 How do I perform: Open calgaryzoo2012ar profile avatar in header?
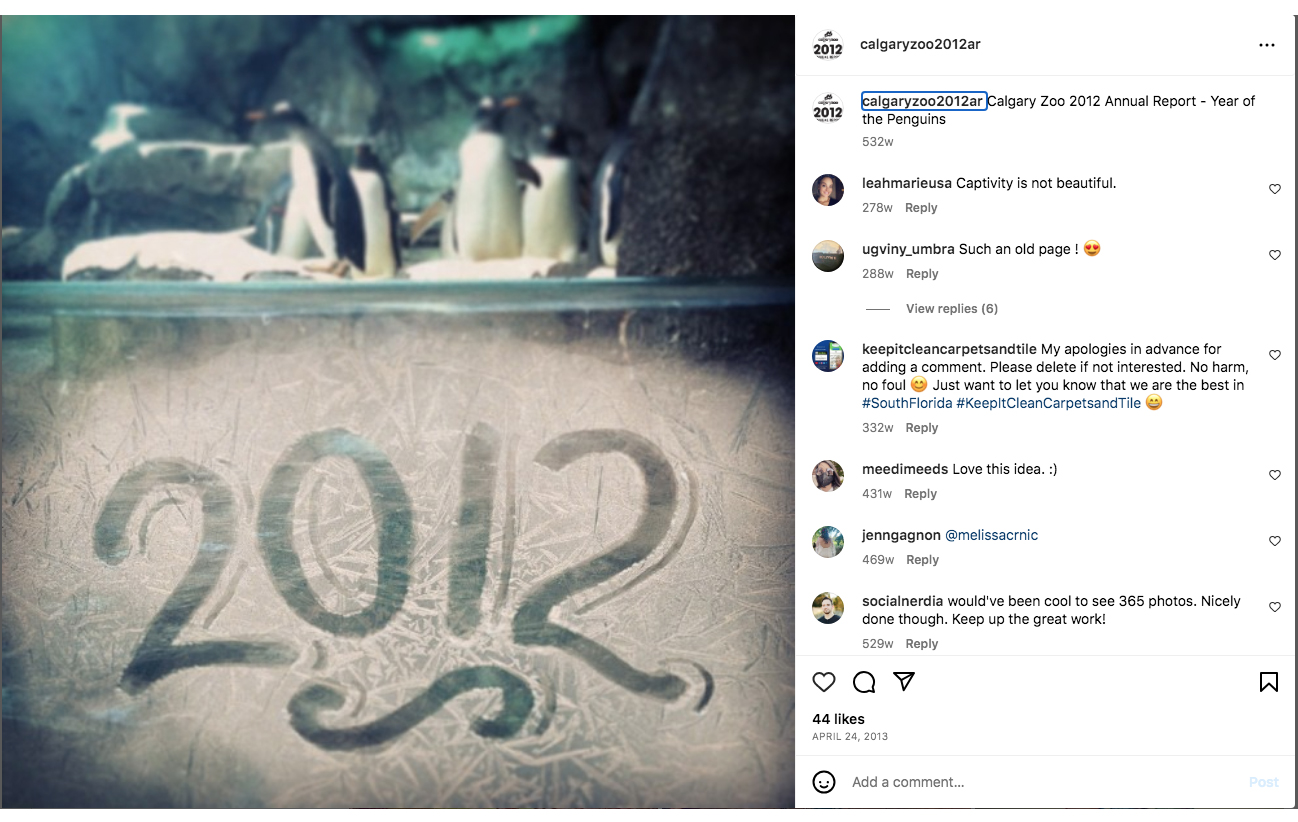tap(828, 46)
